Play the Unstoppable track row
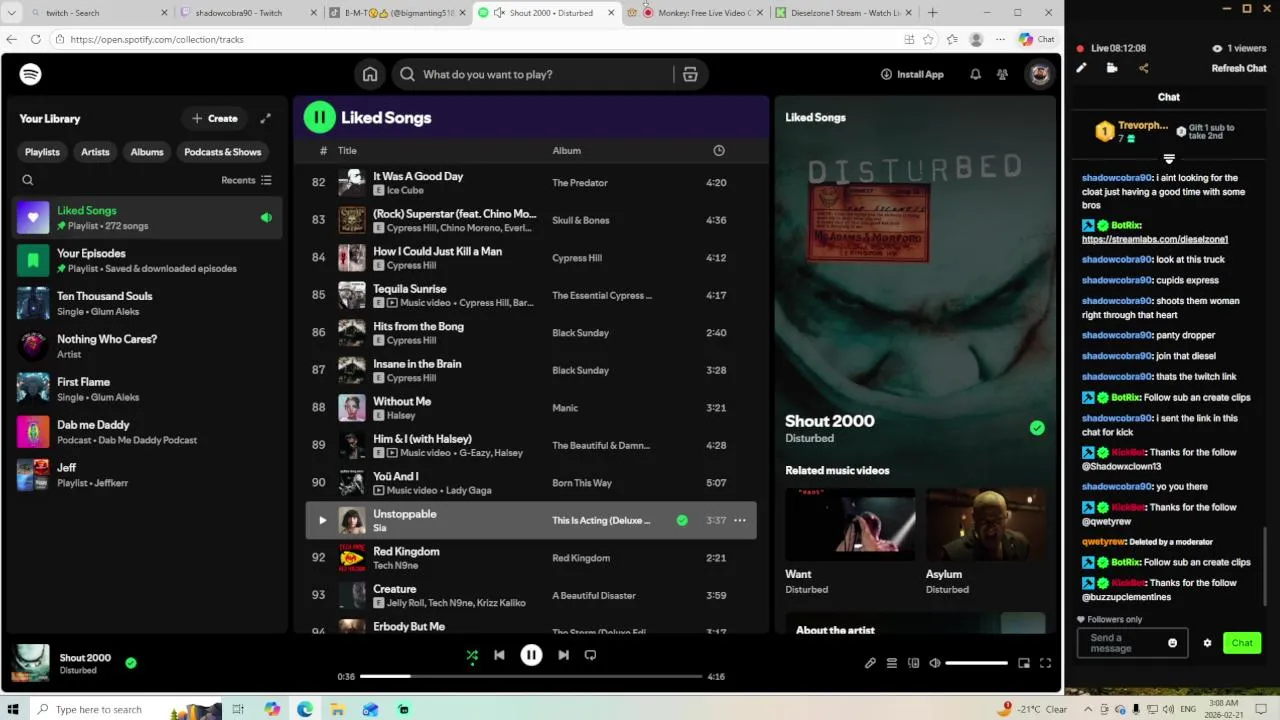This screenshot has height=720, width=1280. [322, 520]
